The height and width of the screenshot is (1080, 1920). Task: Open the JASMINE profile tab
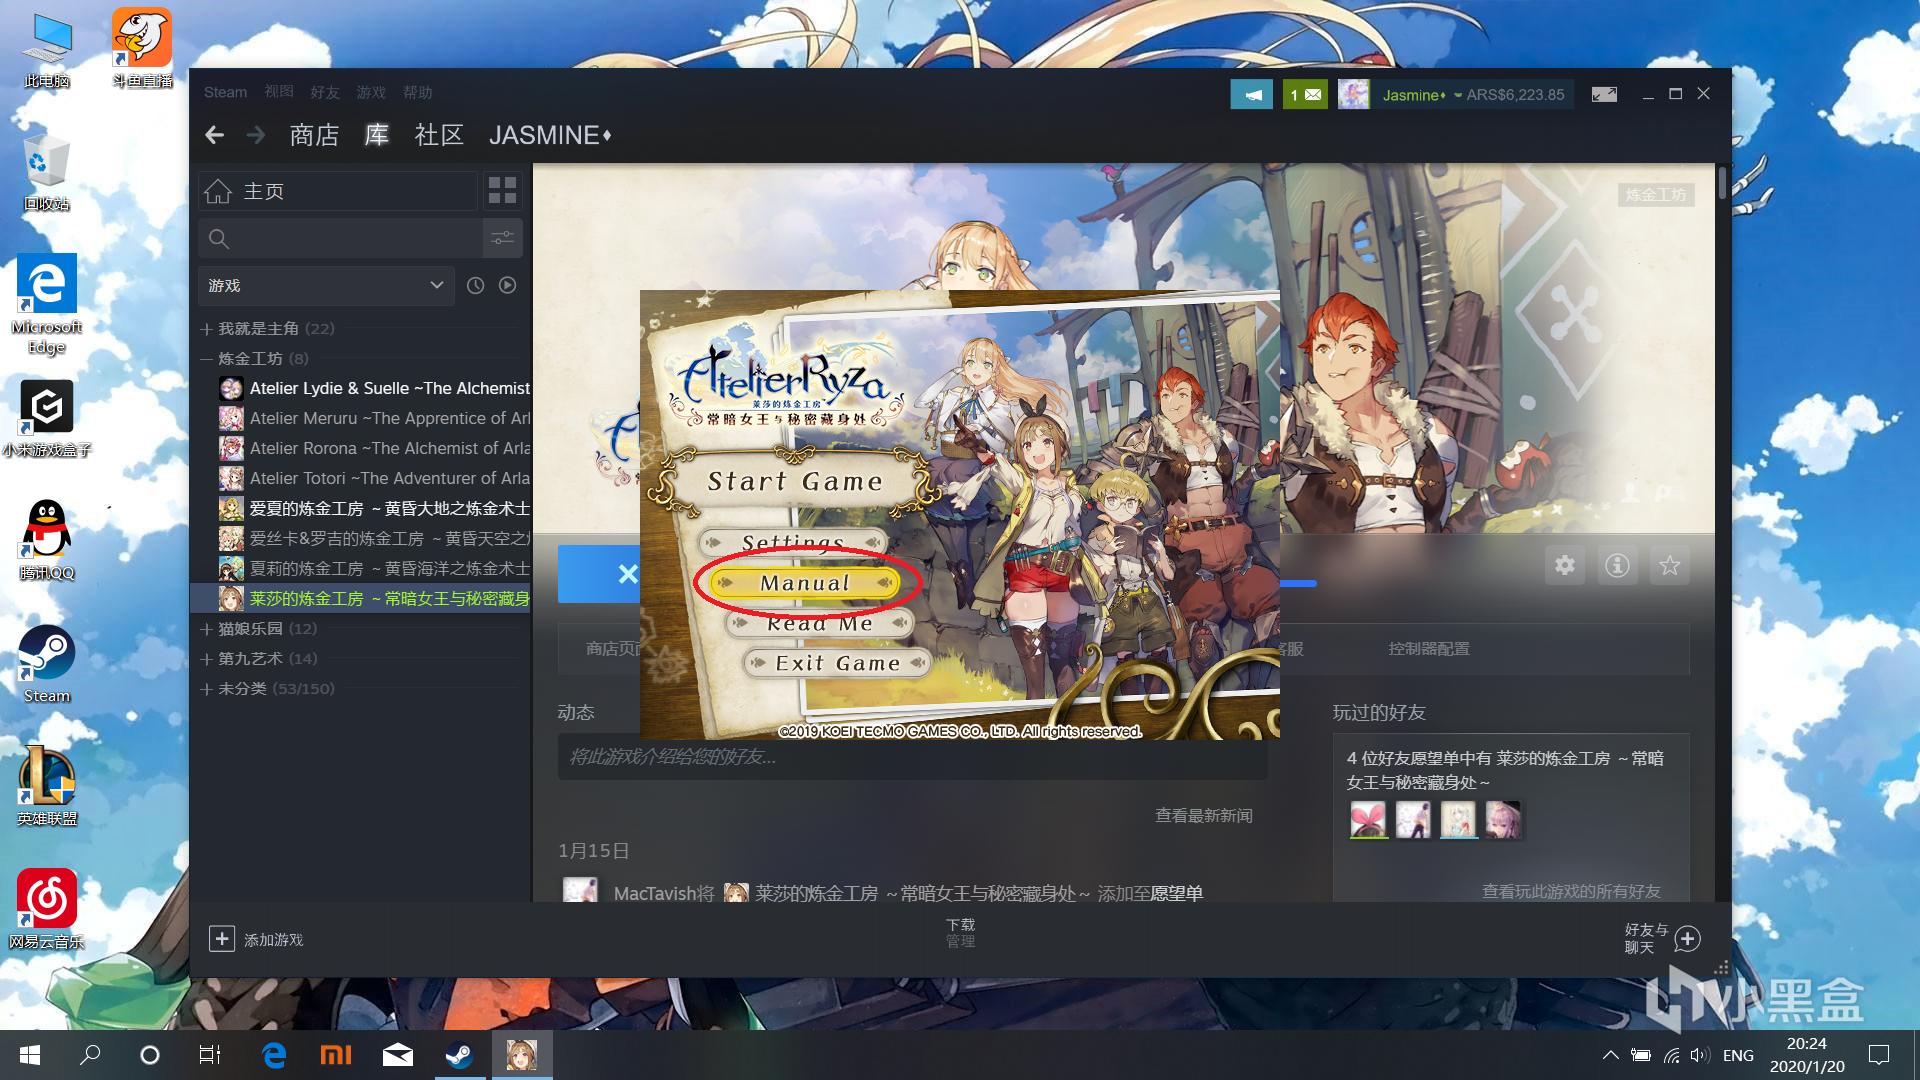[549, 135]
